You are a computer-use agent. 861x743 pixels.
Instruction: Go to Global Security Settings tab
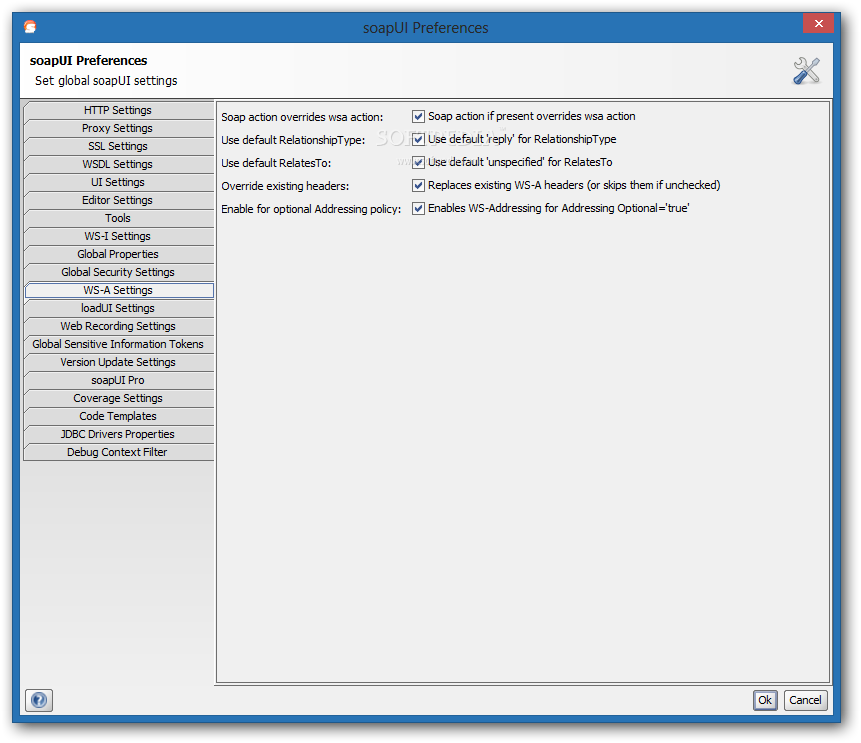click(119, 272)
